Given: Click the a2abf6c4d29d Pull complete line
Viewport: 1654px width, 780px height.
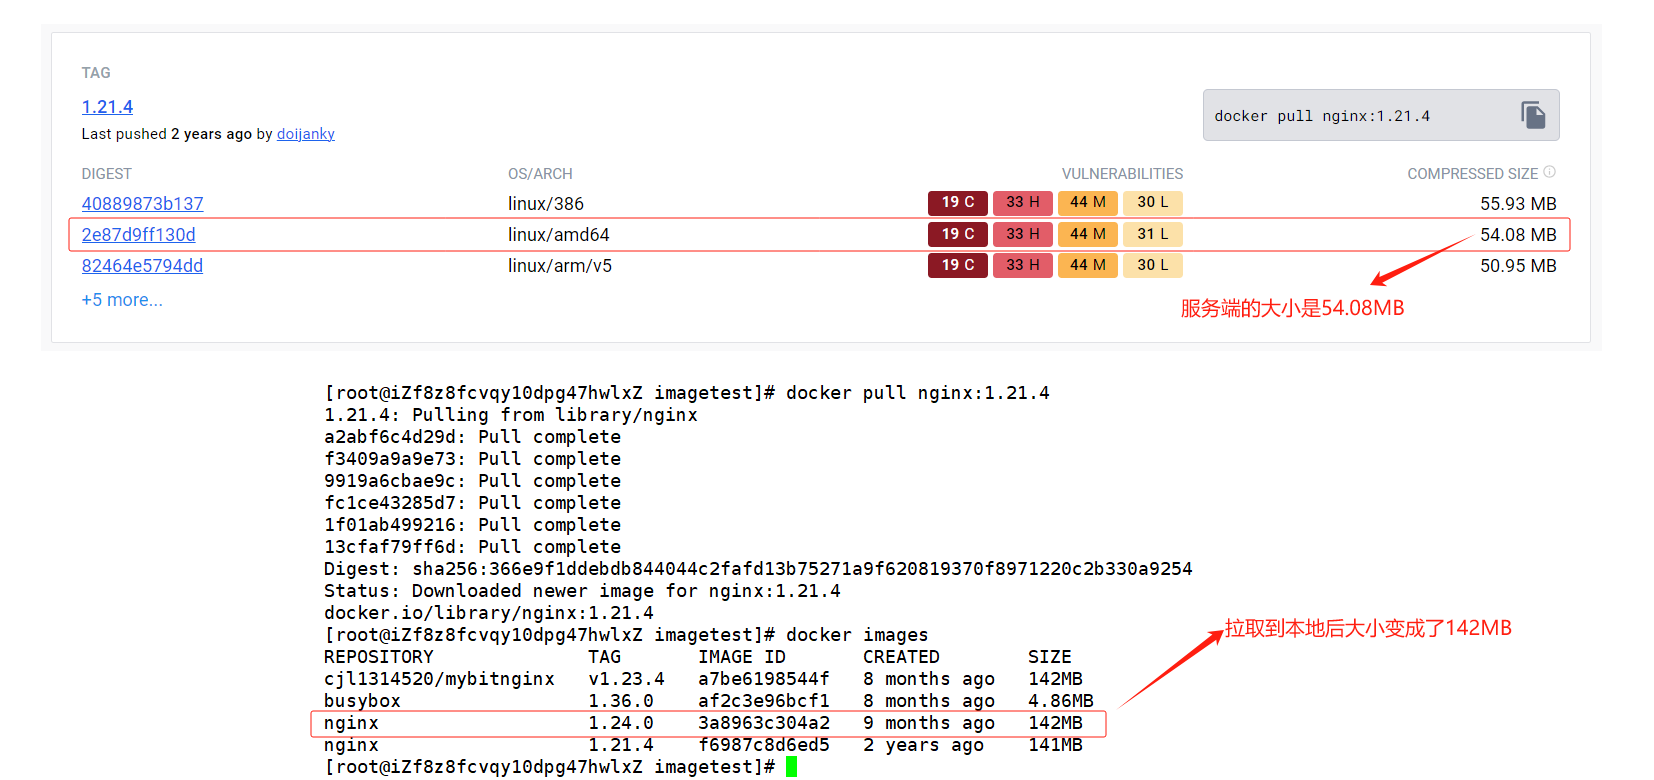Looking at the screenshot, I should (472, 437).
